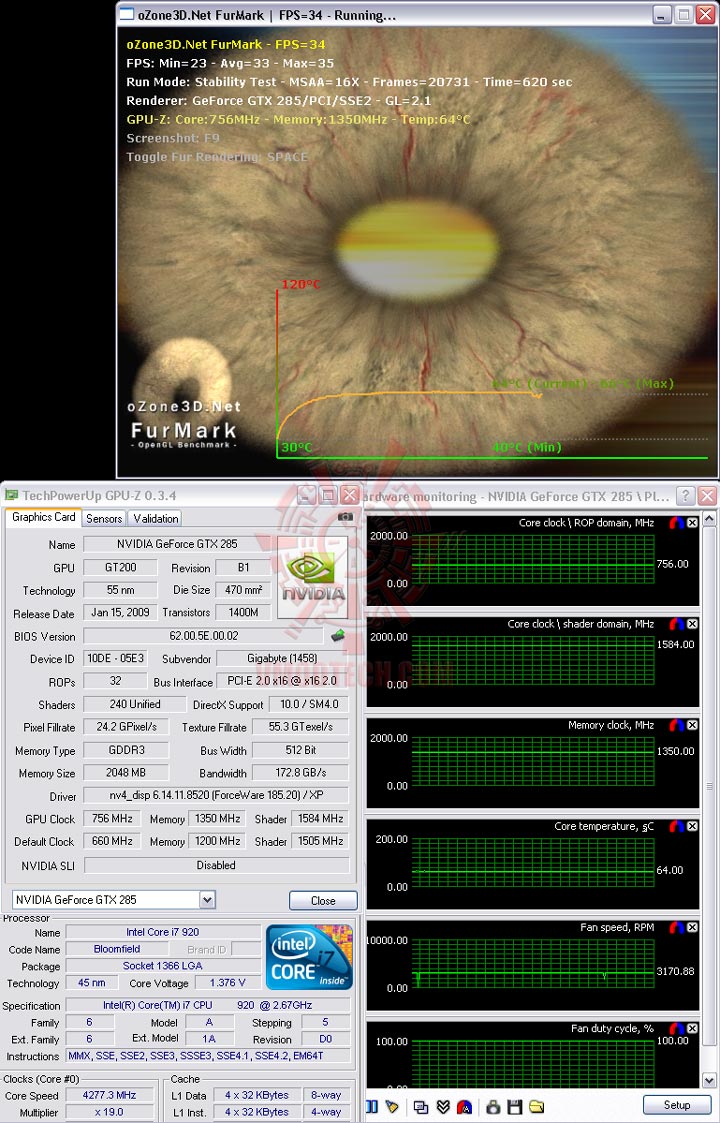The height and width of the screenshot is (1123, 720).
Task: Click the GPU-Z window title bar icon
Action: coord(11,495)
